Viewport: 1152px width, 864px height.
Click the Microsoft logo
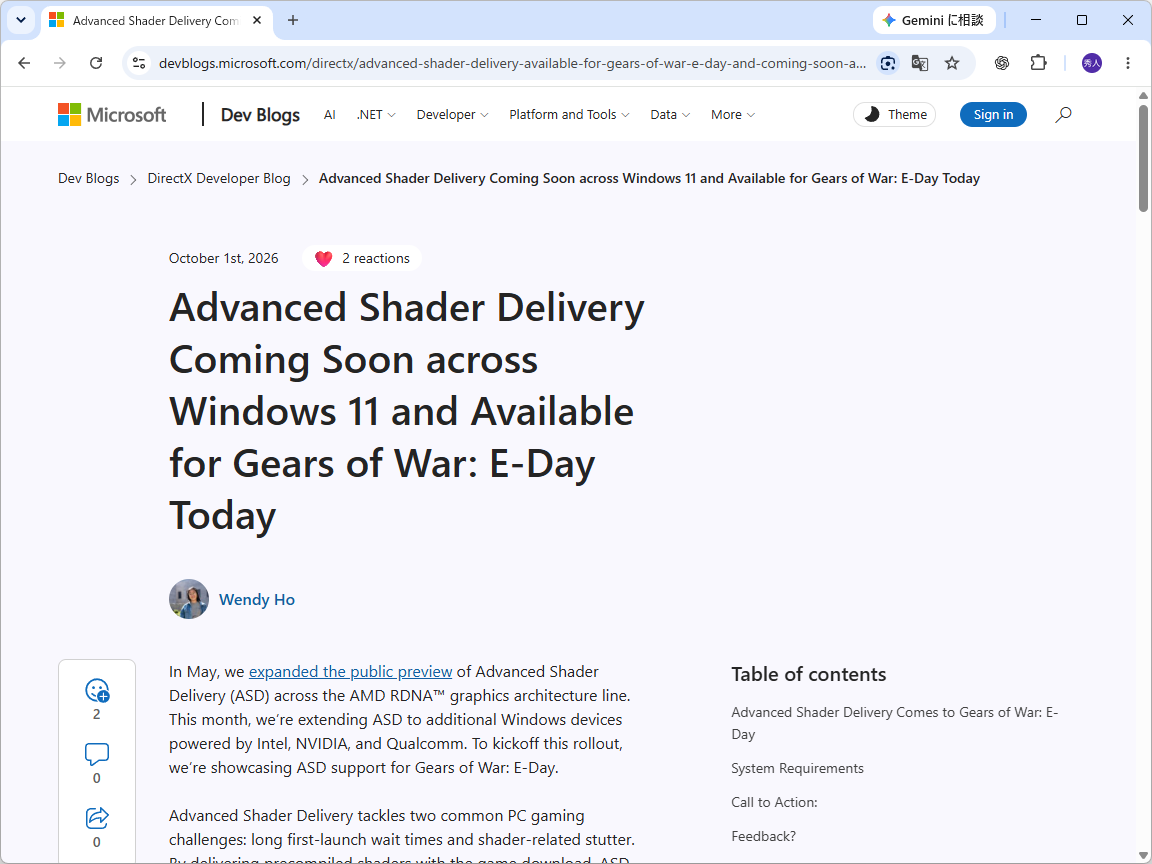coord(112,115)
